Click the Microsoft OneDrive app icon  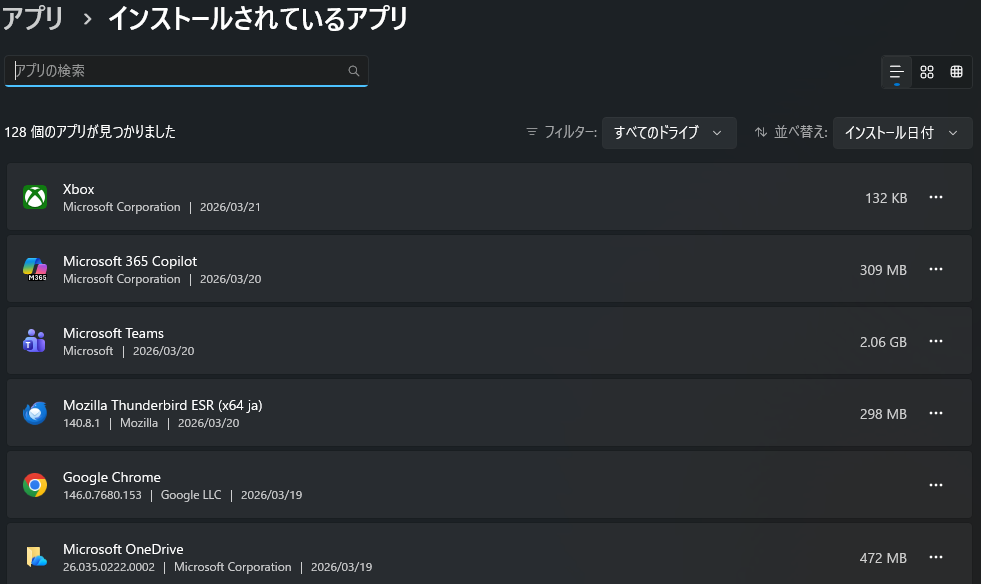[35, 557]
